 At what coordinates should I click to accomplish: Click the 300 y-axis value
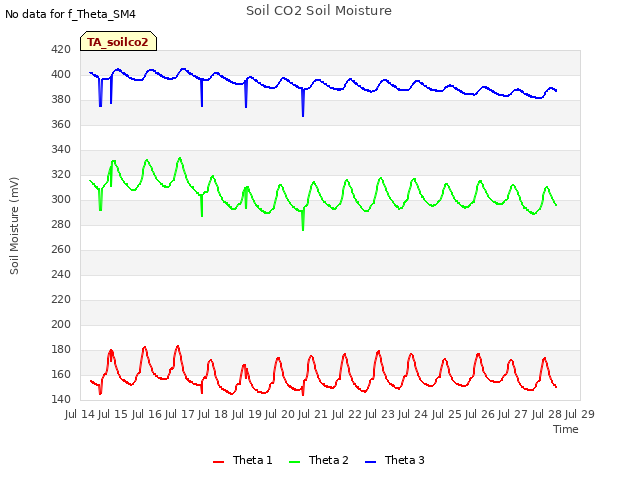coord(61,200)
